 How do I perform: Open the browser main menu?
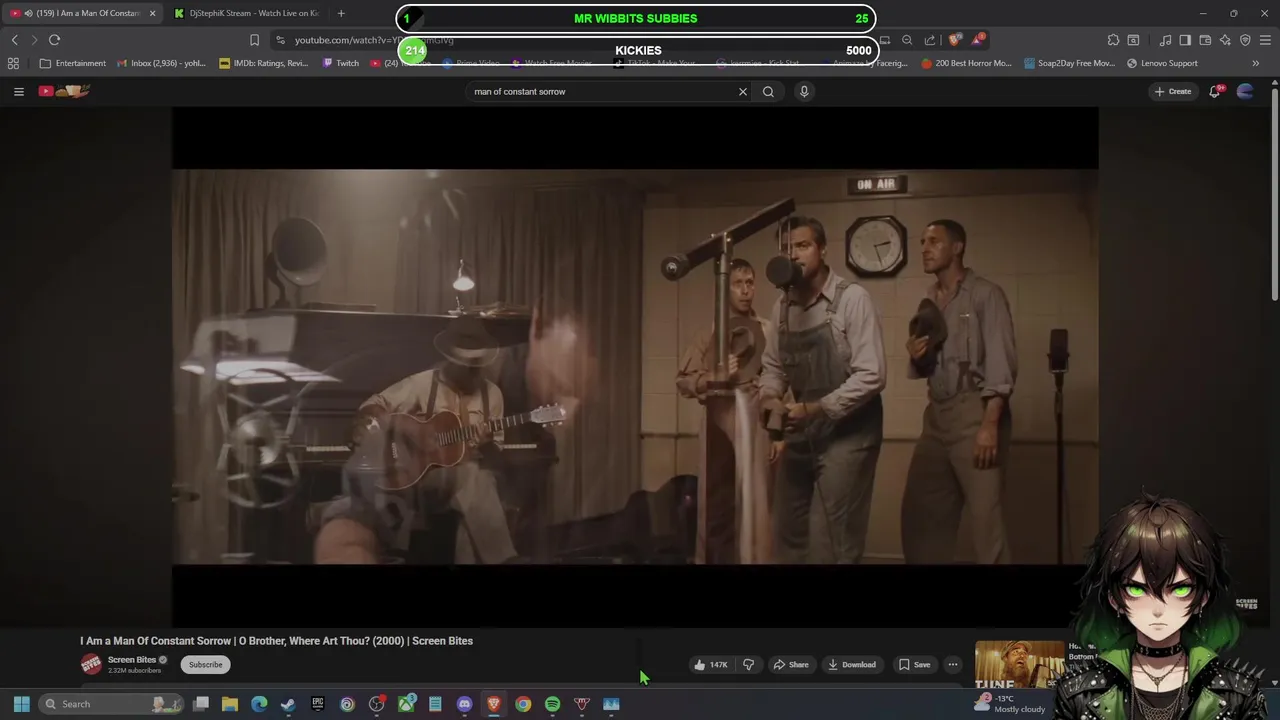1265,40
